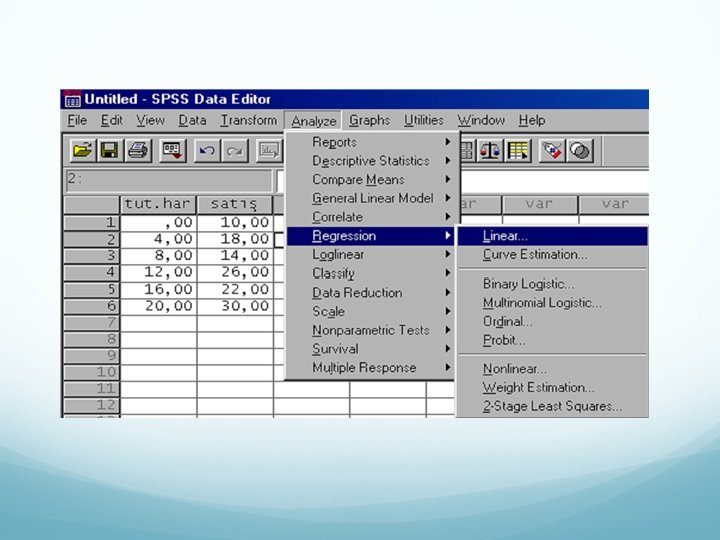Click the Use Sets circles icon
Viewport: 720px width, 540px height.
tap(580, 151)
